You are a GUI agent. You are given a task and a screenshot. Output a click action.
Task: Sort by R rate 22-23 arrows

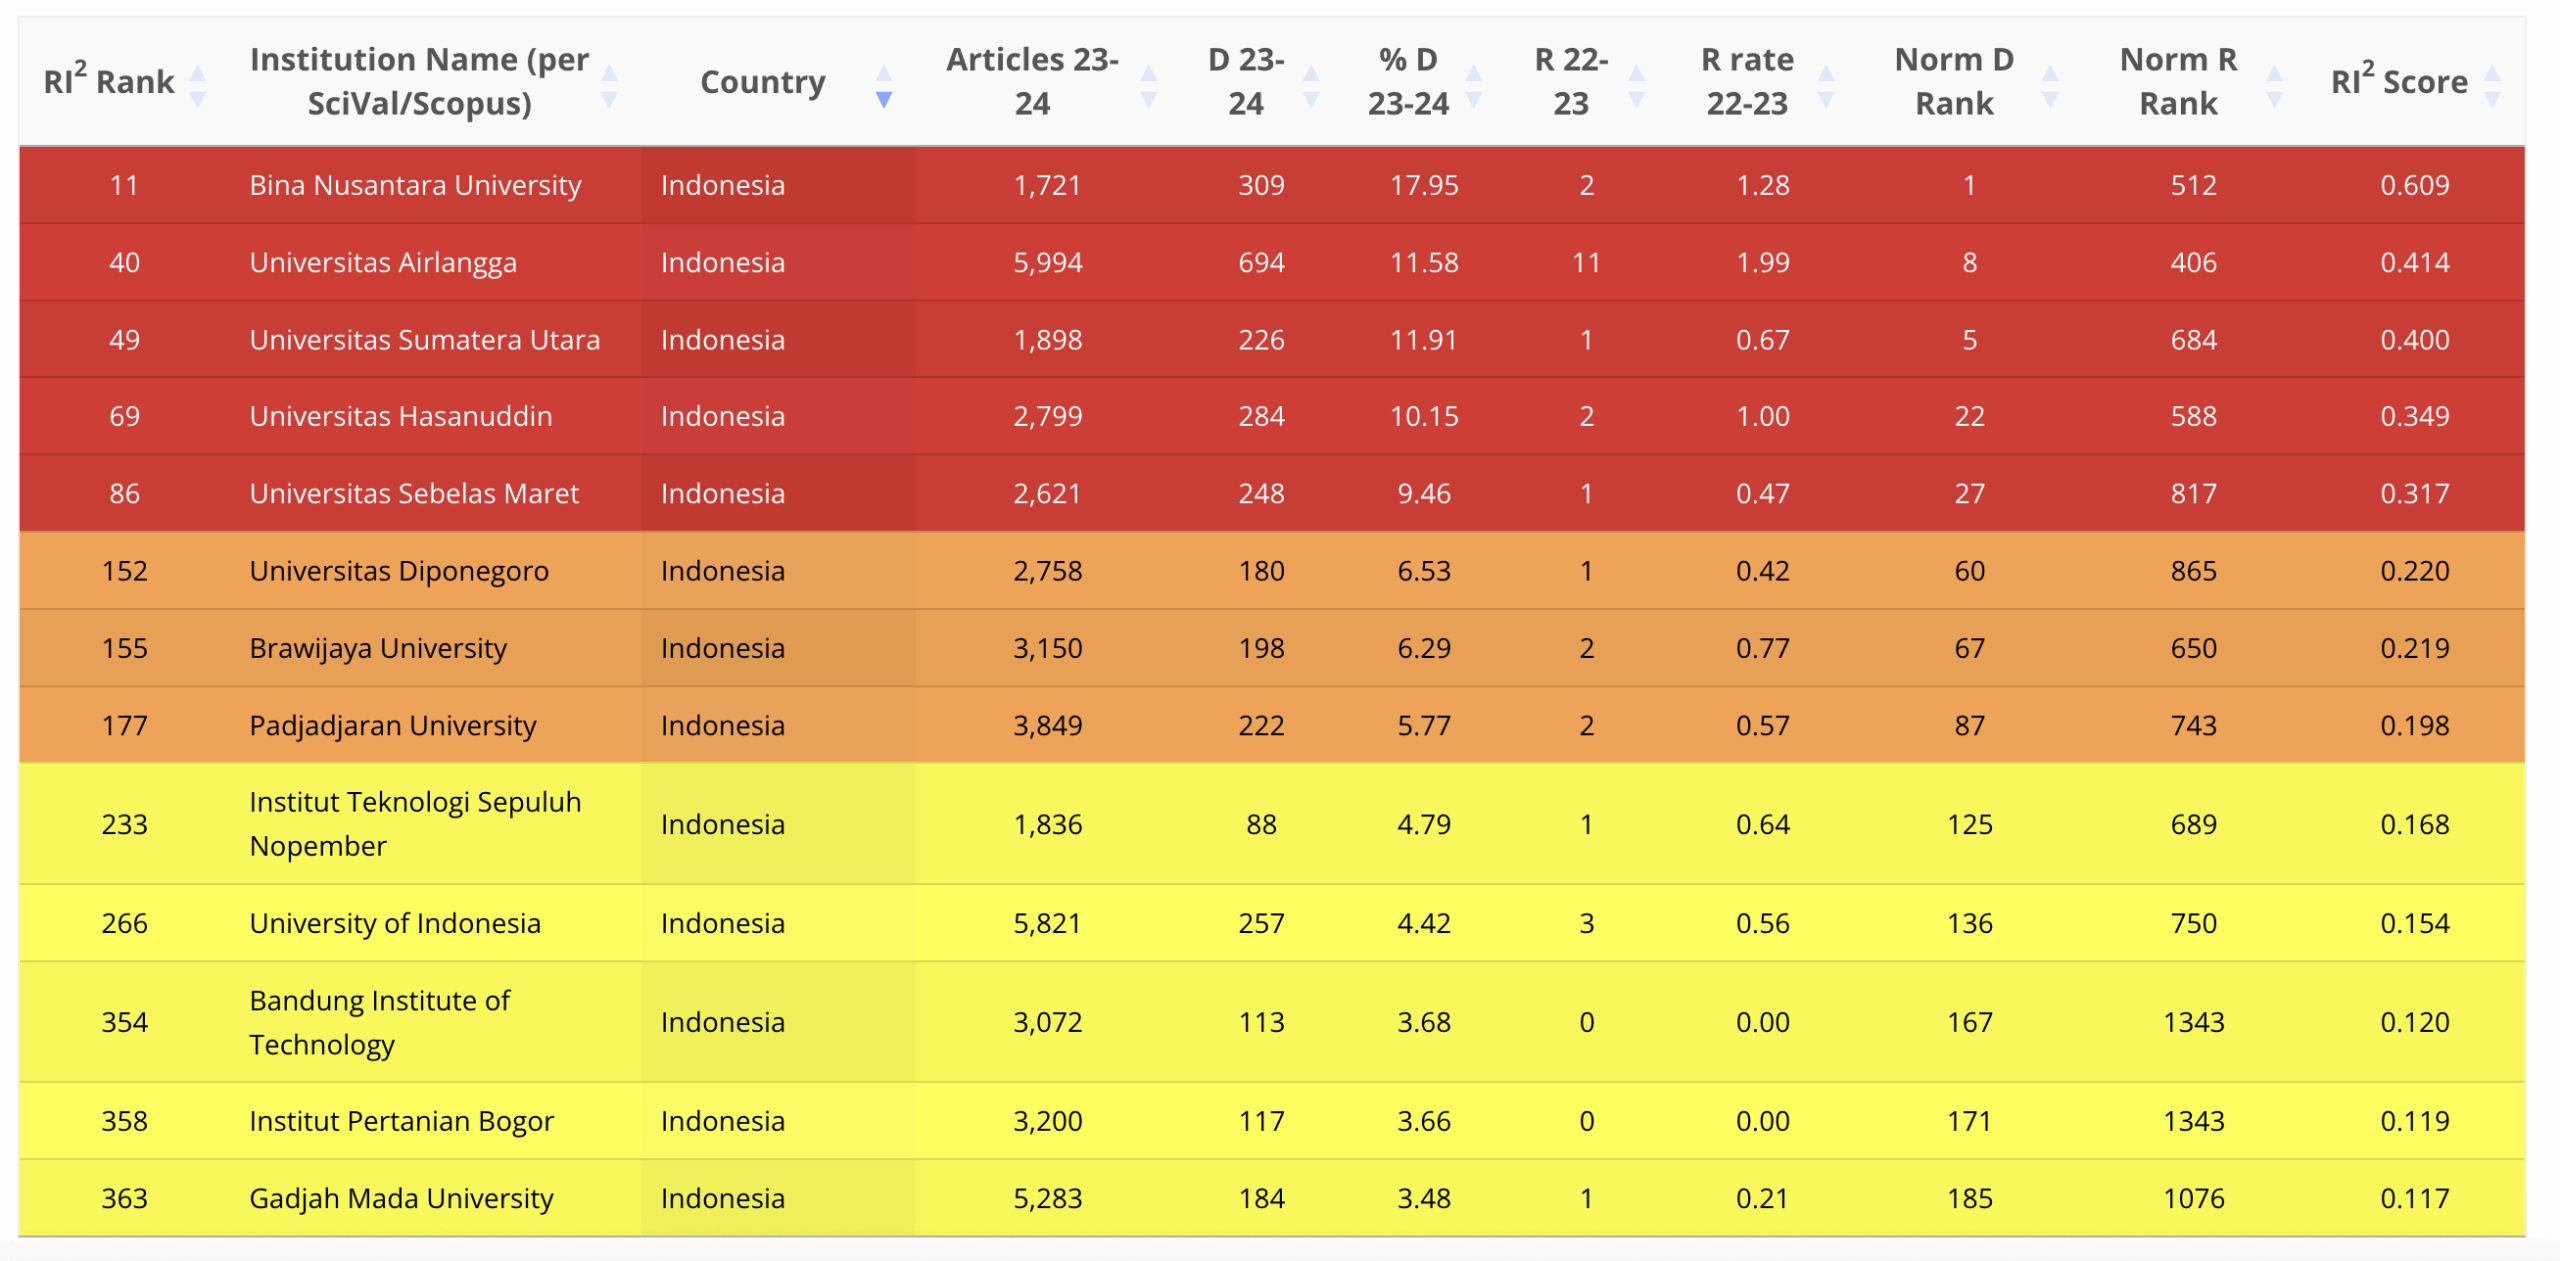pyautogui.click(x=1825, y=86)
